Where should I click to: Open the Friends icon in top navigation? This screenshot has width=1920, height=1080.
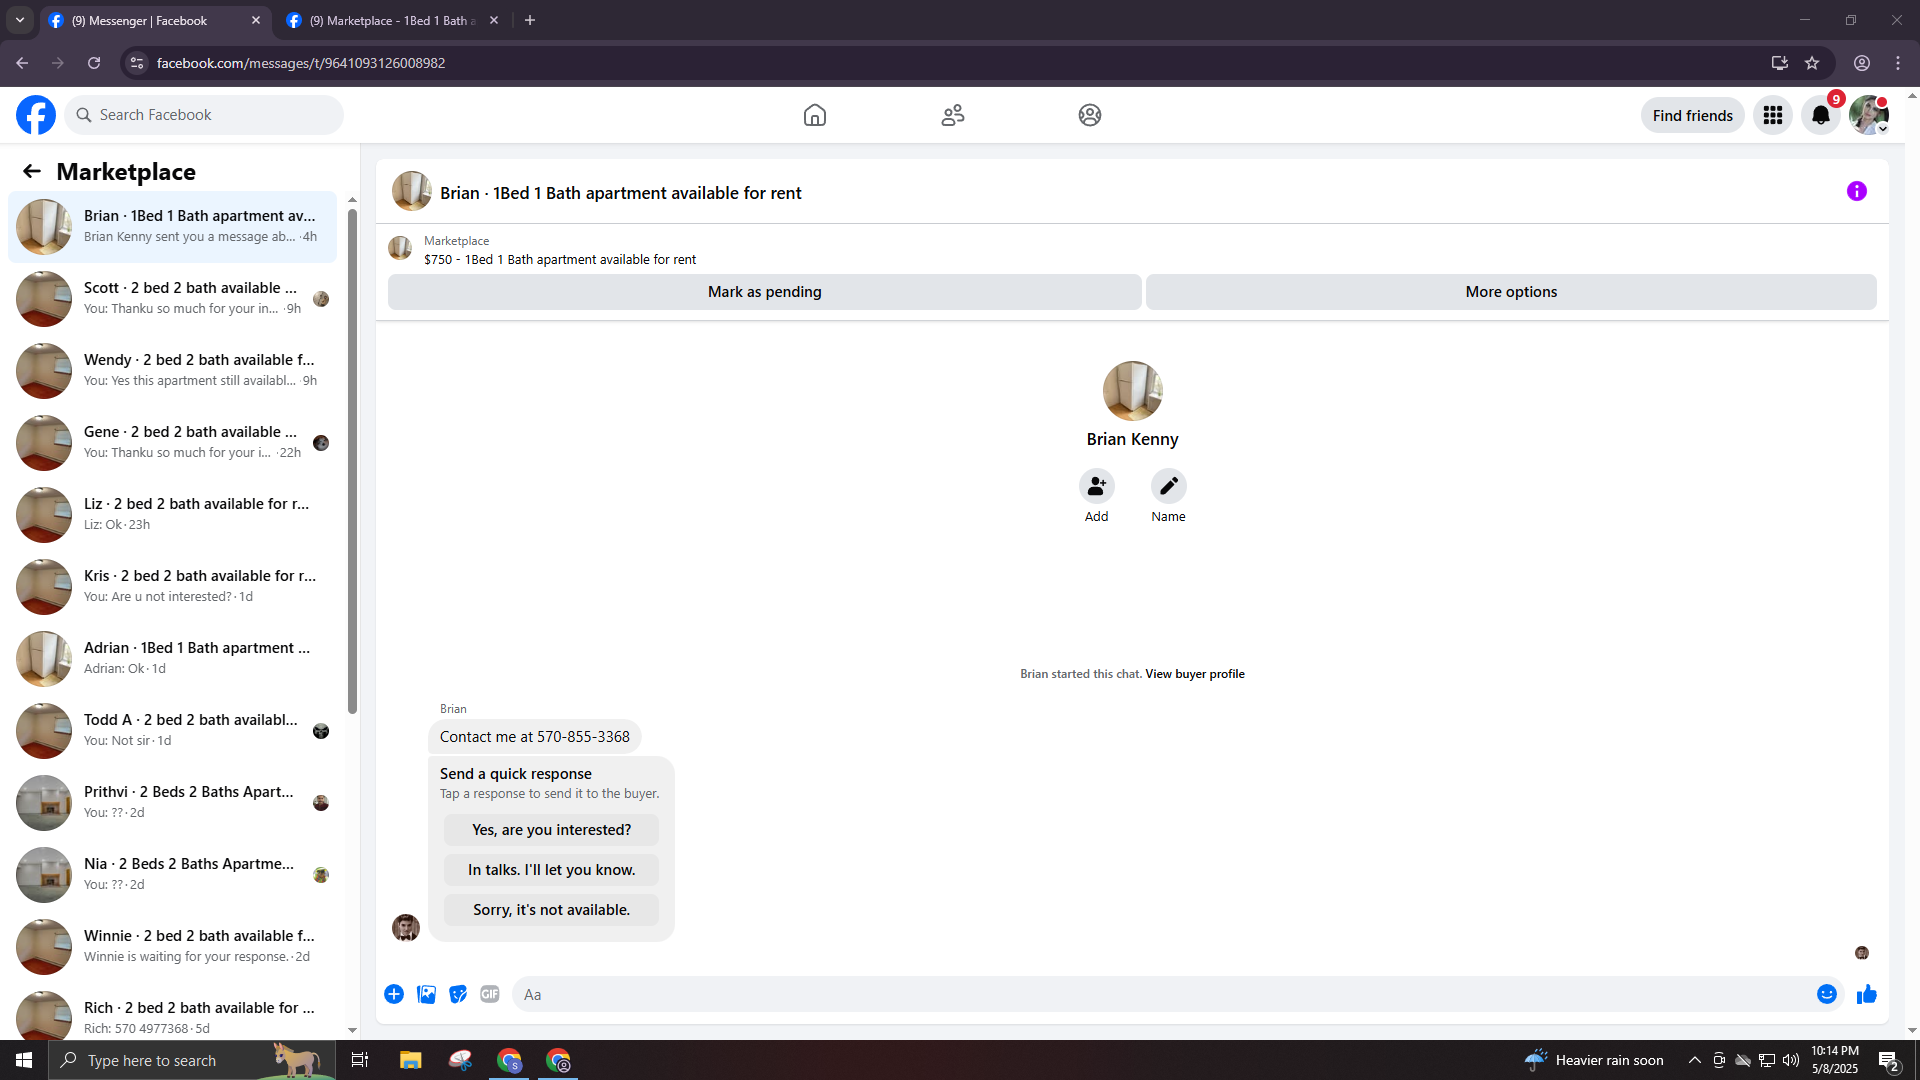(953, 115)
